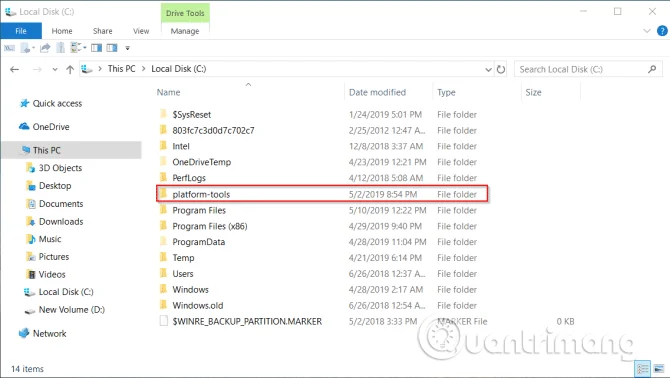This screenshot has height=378, width=670.
Task: Open the Help question mark icon
Action: tap(662, 31)
